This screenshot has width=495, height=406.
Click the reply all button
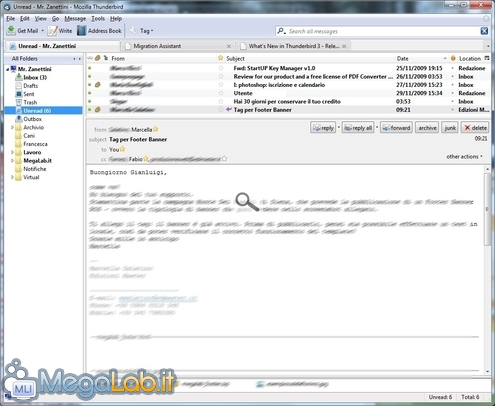(x=358, y=128)
